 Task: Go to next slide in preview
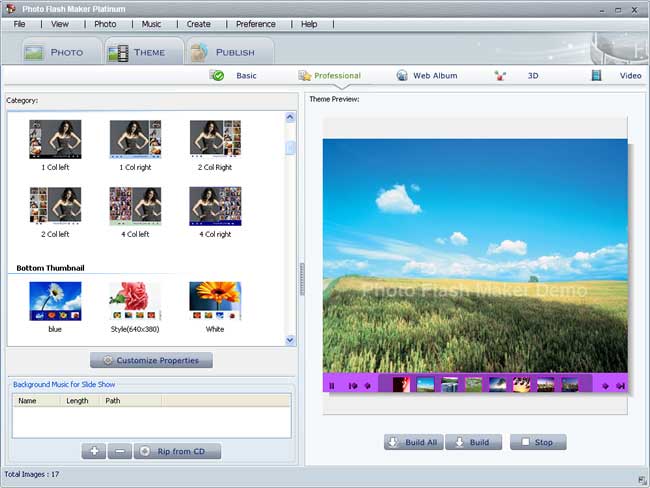(605, 386)
